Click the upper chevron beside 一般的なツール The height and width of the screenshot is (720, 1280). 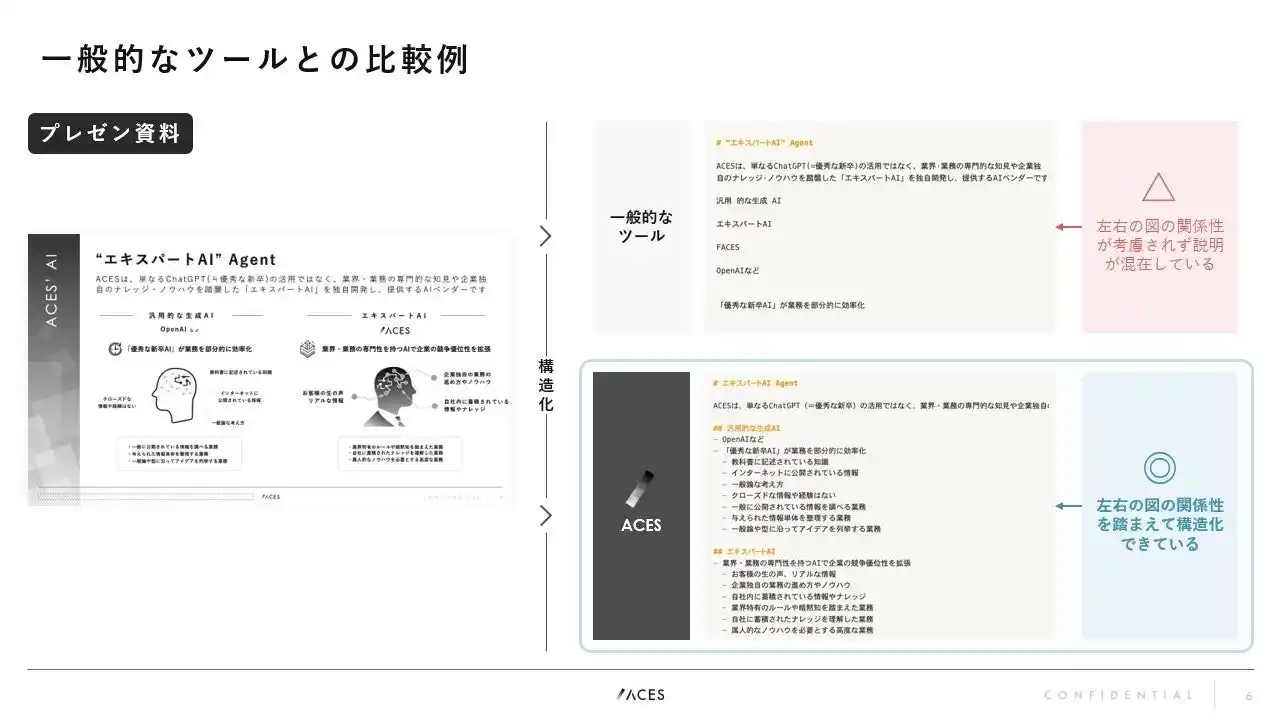tap(545, 236)
